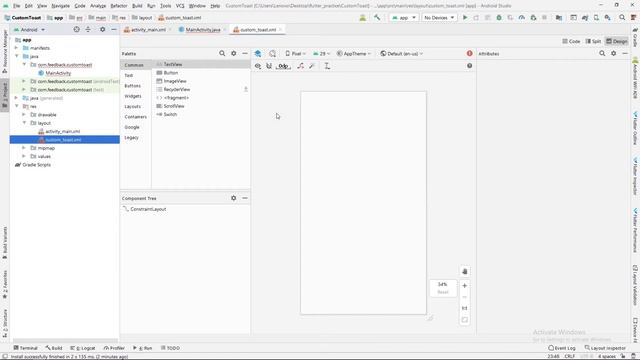This screenshot has height=360, width=640.
Task: Click the download arrow next to RecyclerView
Action: click(x=246, y=89)
